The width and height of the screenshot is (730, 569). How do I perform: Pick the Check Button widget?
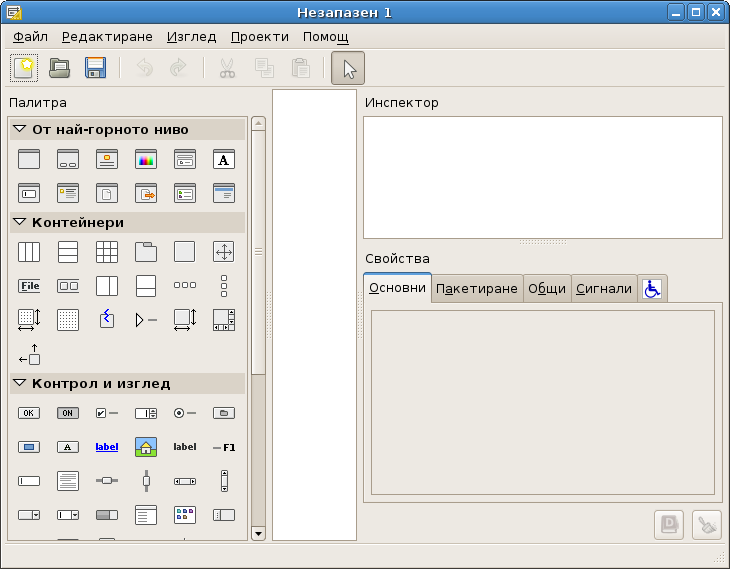107,413
